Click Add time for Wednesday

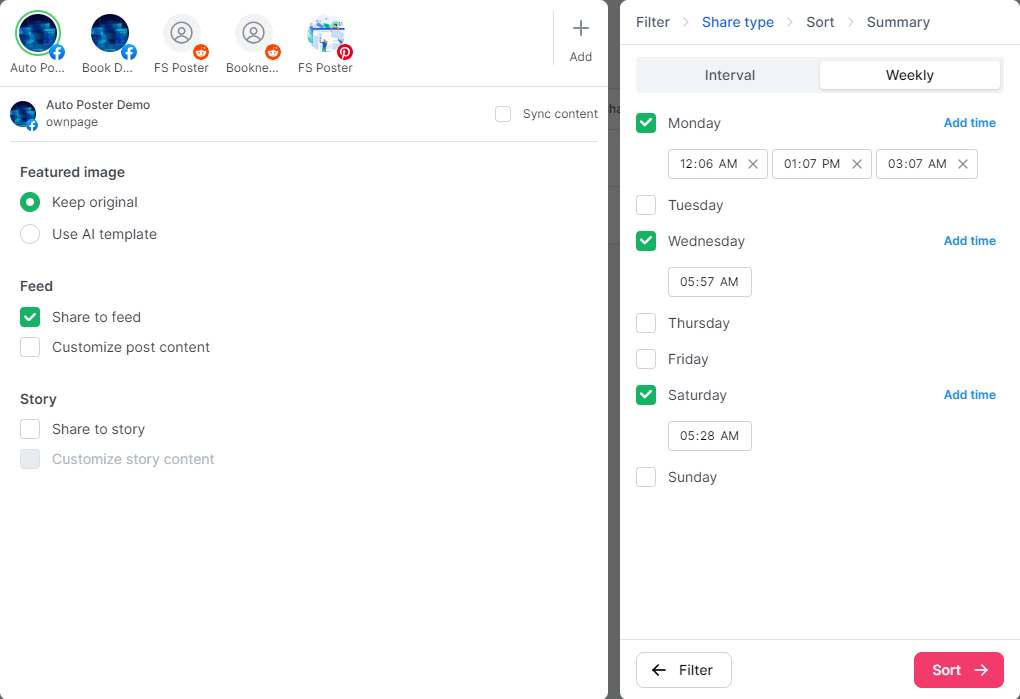969,241
